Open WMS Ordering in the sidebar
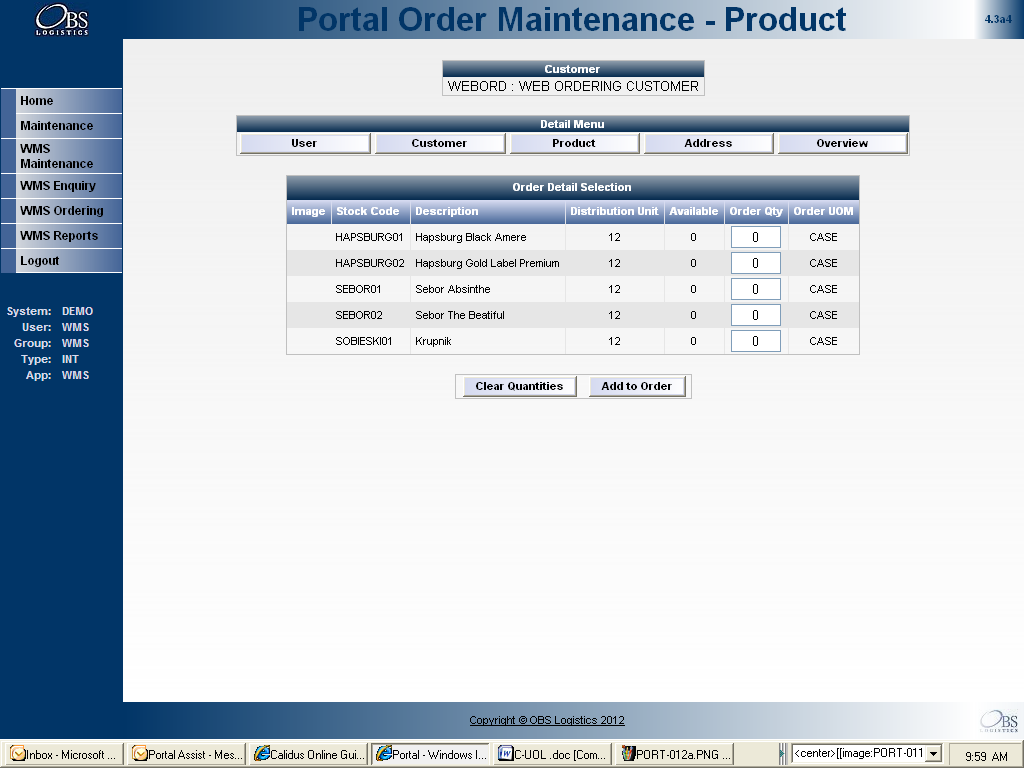Screen dimensions: 1024x768 (x=61, y=211)
